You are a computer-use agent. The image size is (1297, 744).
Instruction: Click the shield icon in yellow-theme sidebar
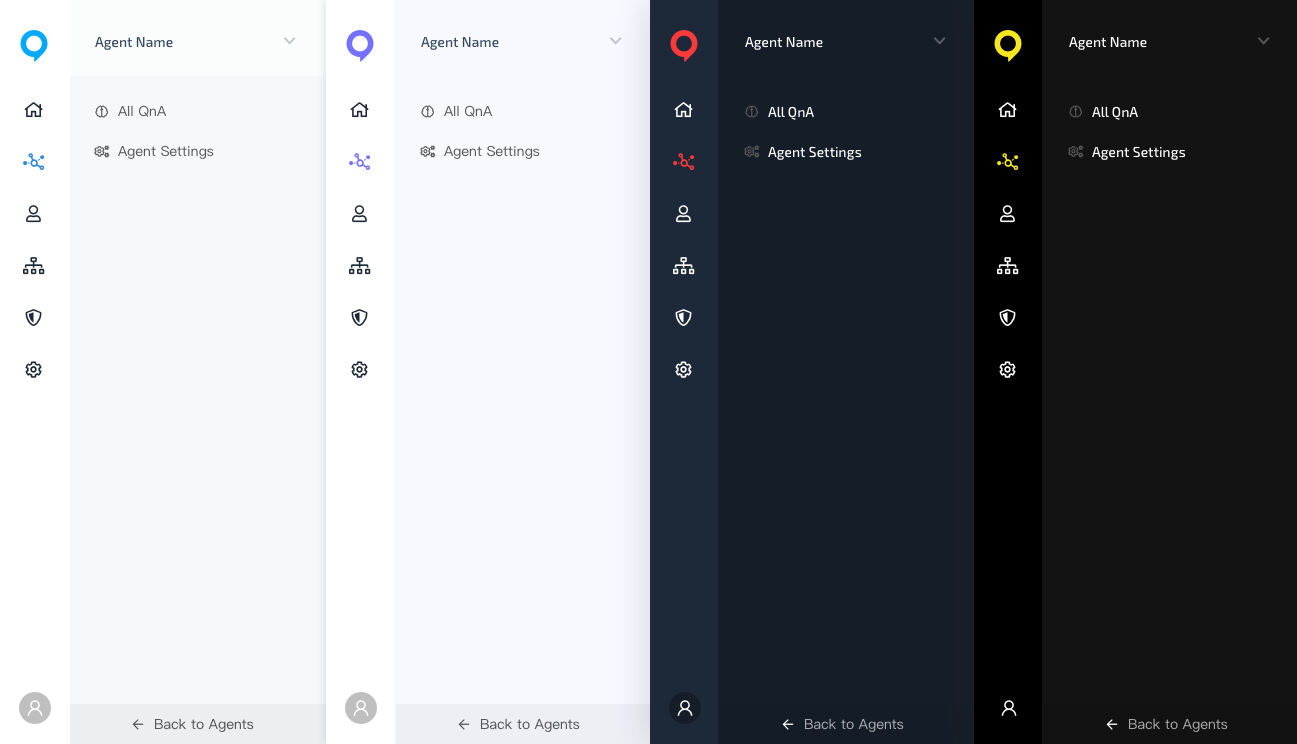(1008, 318)
